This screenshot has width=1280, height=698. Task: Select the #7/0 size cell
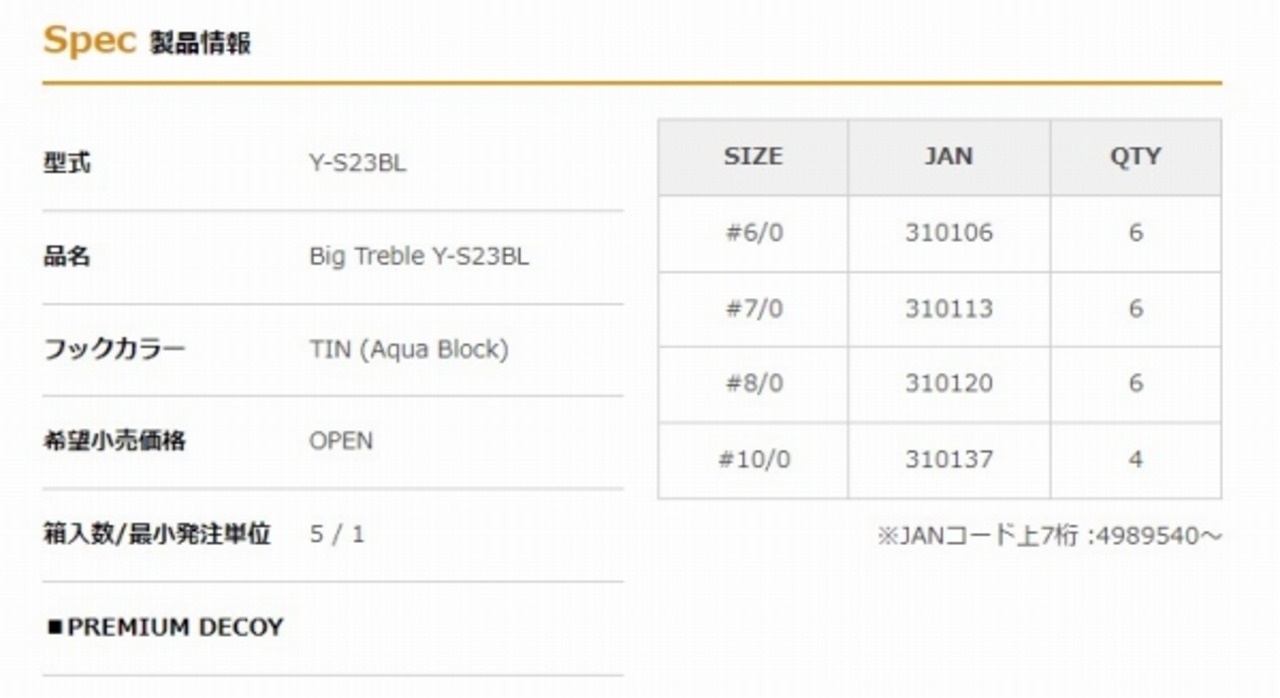pyautogui.click(x=753, y=309)
